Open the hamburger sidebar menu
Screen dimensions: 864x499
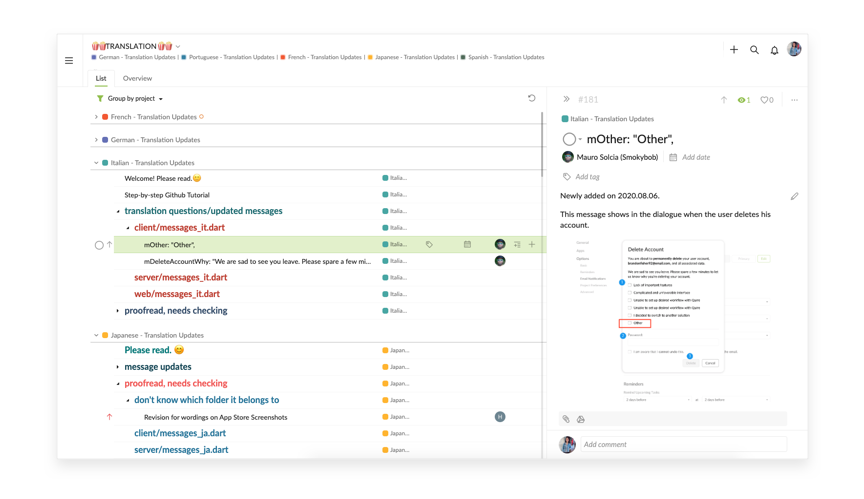69,61
